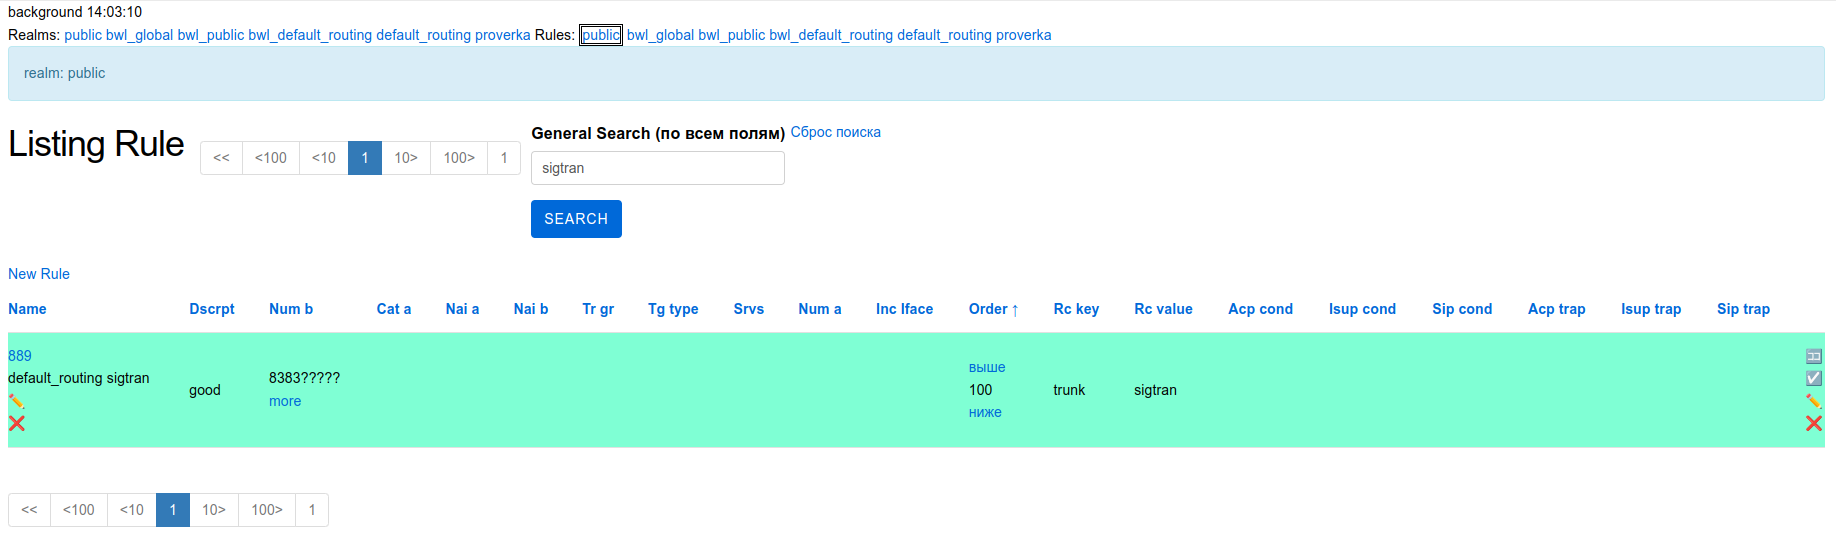Screen dimensions: 1836x536
Task: Select the focused public link in Rules
Action: 601,35
